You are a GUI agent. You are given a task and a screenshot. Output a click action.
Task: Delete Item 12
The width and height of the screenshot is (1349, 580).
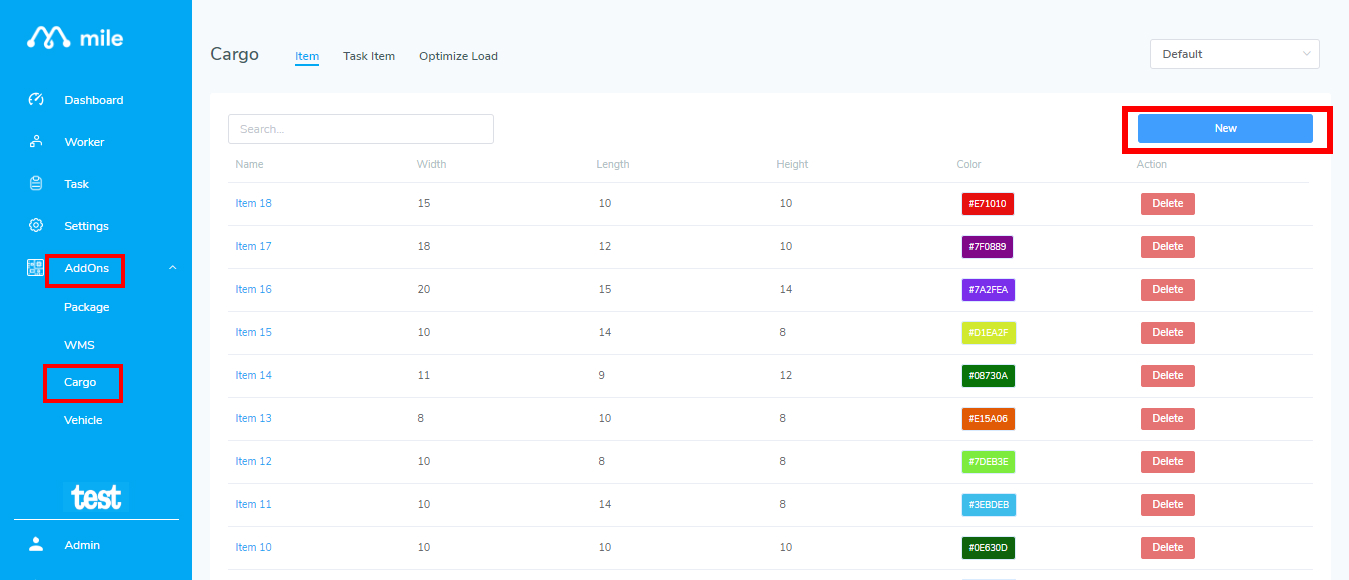pos(1168,462)
